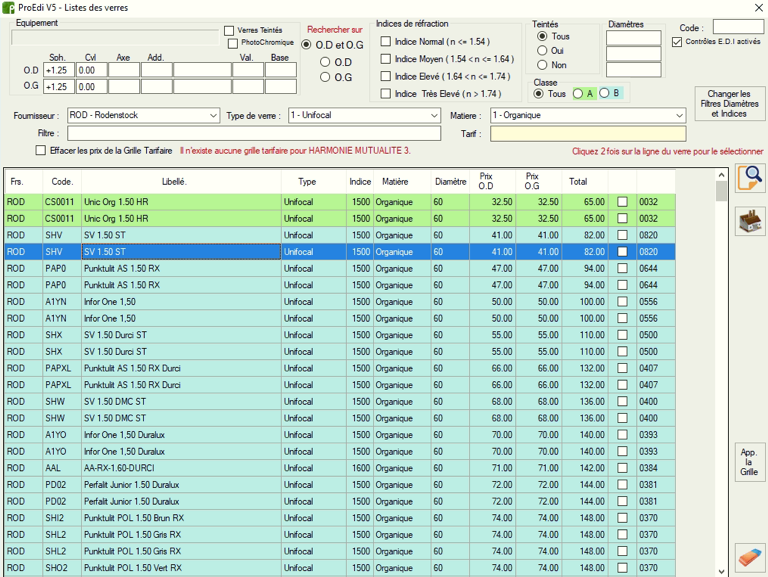The height and width of the screenshot is (577, 768).
Task: Click the O.D Axe input field
Action: [x=124, y=71]
